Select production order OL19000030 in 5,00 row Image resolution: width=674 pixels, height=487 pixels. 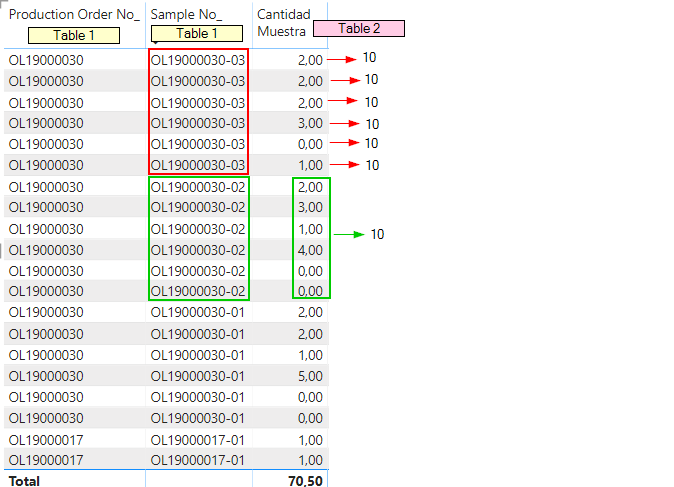(46, 376)
